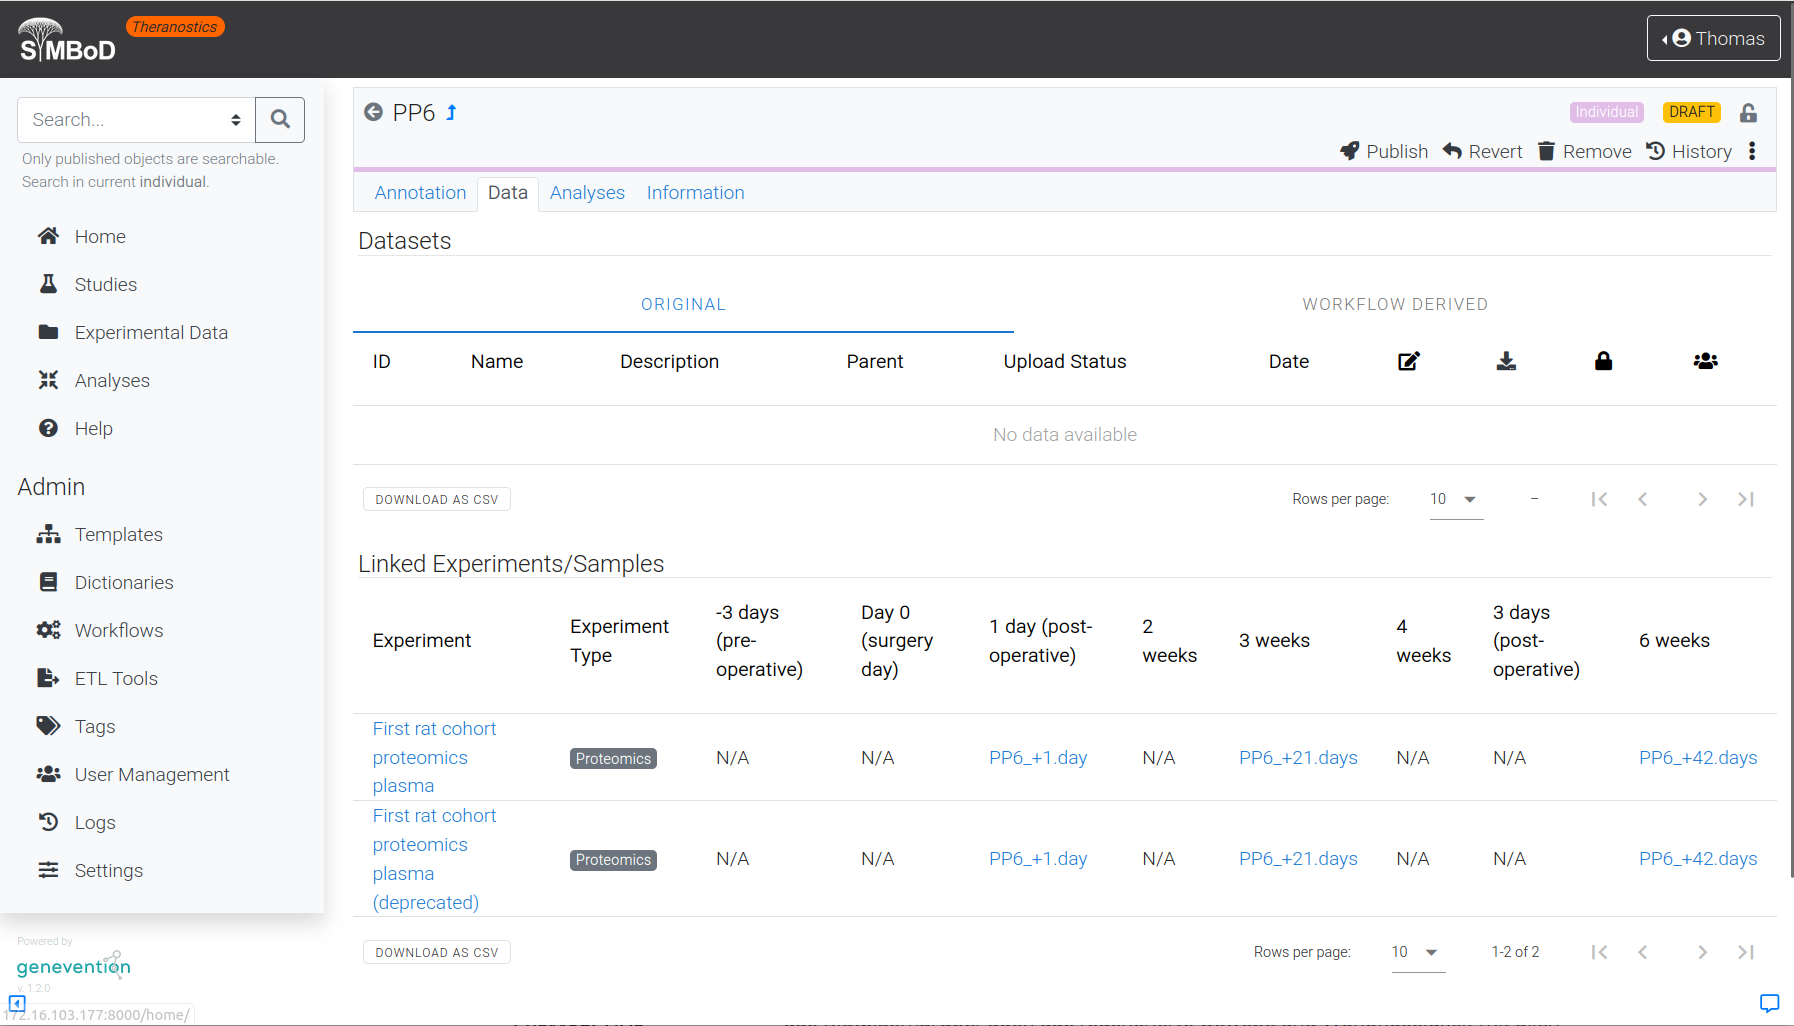Open the Help page
This screenshot has width=1794, height=1026.
(x=93, y=429)
